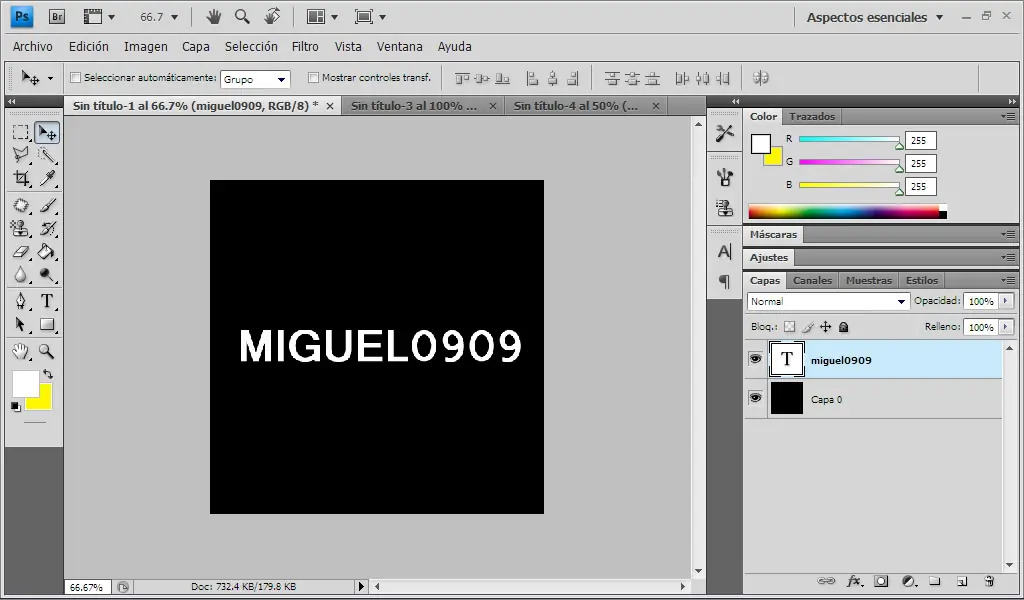Add a layer style with fx
Image resolution: width=1024 pixels, height=600 pixels.
[854, 581]
